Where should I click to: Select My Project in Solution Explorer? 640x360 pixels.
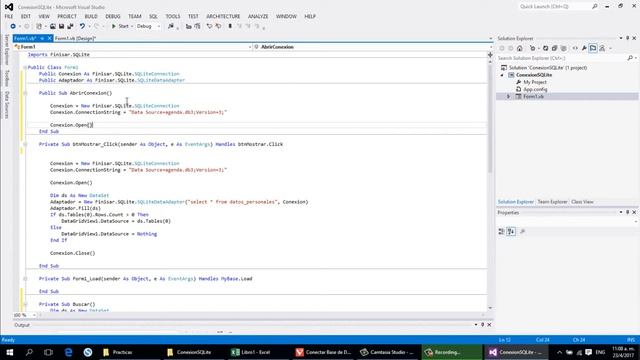coord(535,82)
